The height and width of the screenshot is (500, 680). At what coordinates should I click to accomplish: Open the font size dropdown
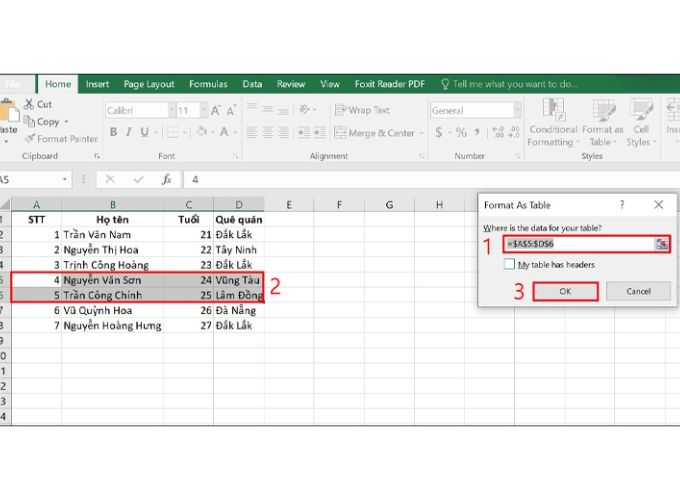pos(203,111)
